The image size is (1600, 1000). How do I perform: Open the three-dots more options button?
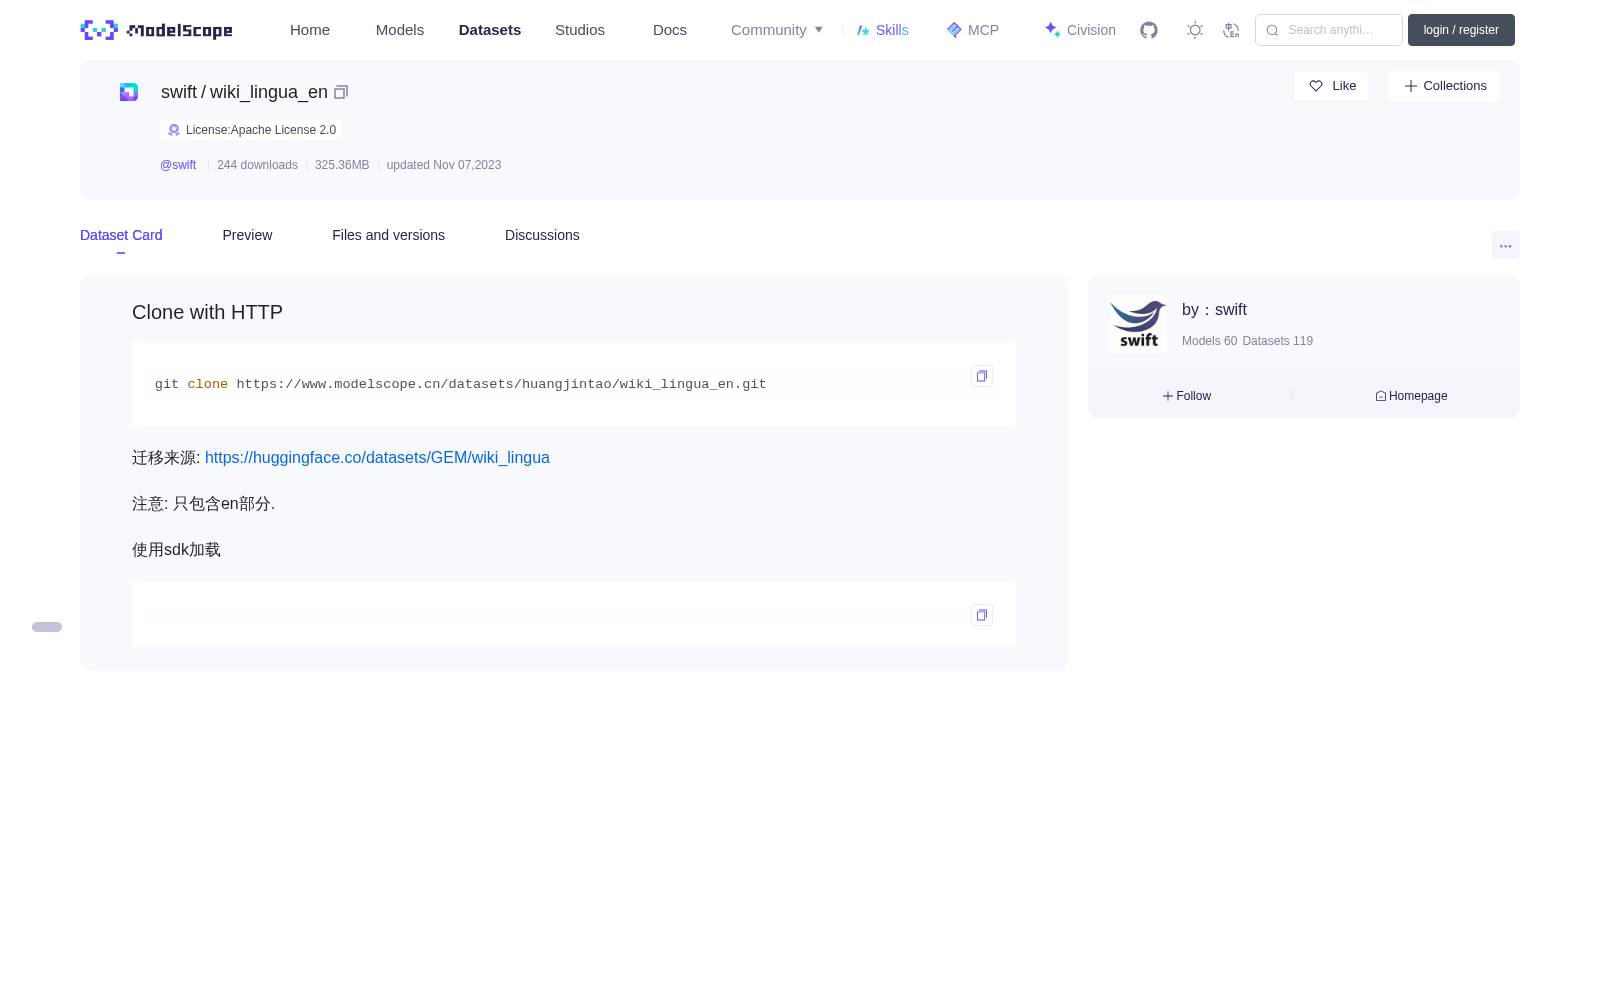pyautogui.click(x=1505, y=245)
